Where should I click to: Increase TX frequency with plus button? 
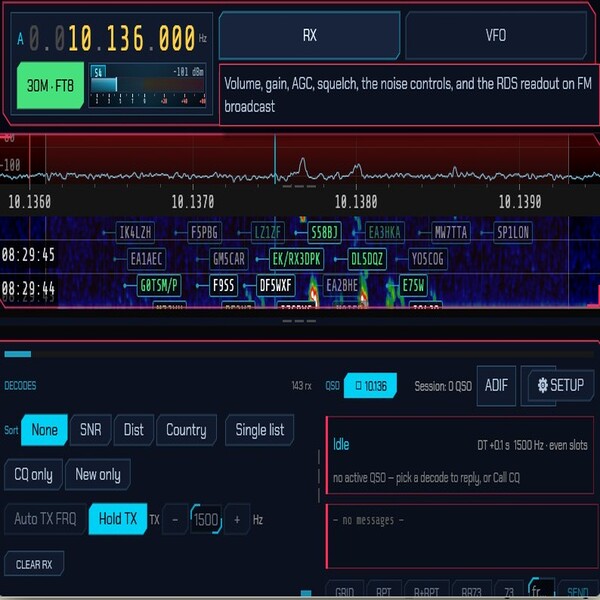[x=237, y=519]
